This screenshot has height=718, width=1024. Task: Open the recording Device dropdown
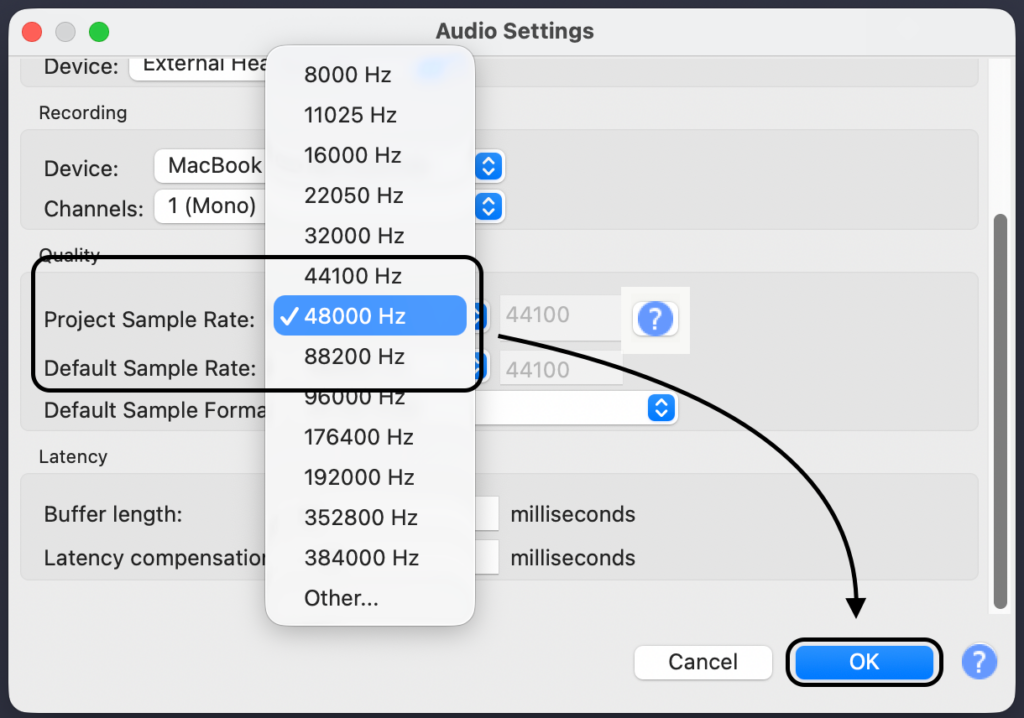coord(488,166)
